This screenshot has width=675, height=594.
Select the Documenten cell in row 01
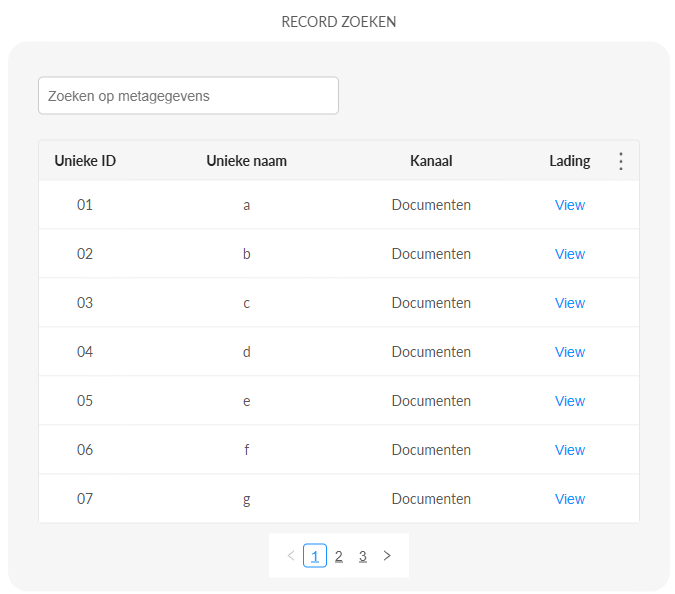[x=431, y=205]
